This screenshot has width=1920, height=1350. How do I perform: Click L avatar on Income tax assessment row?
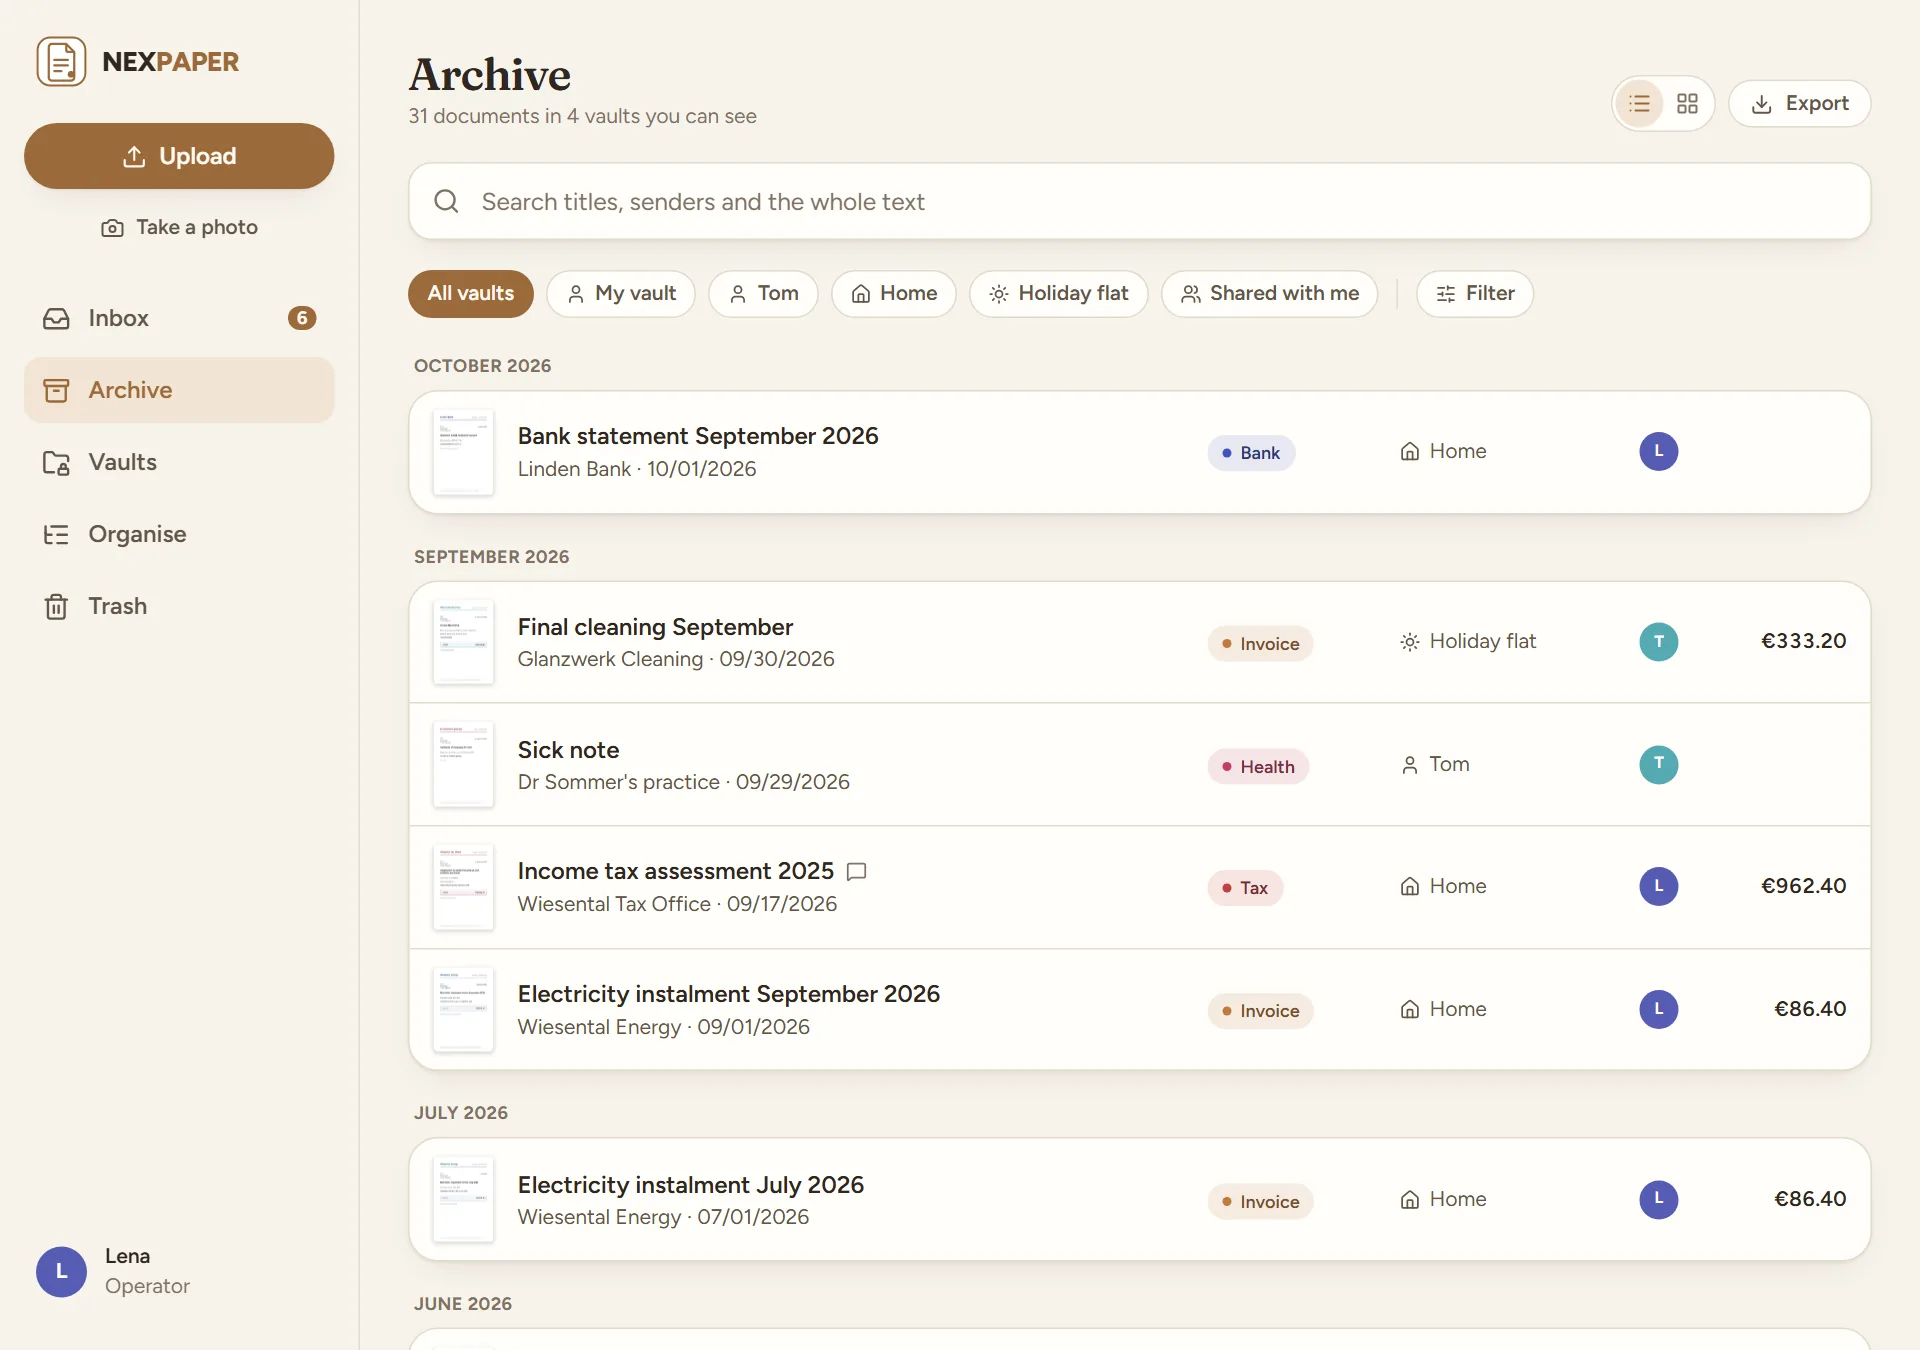[1659, 886]
